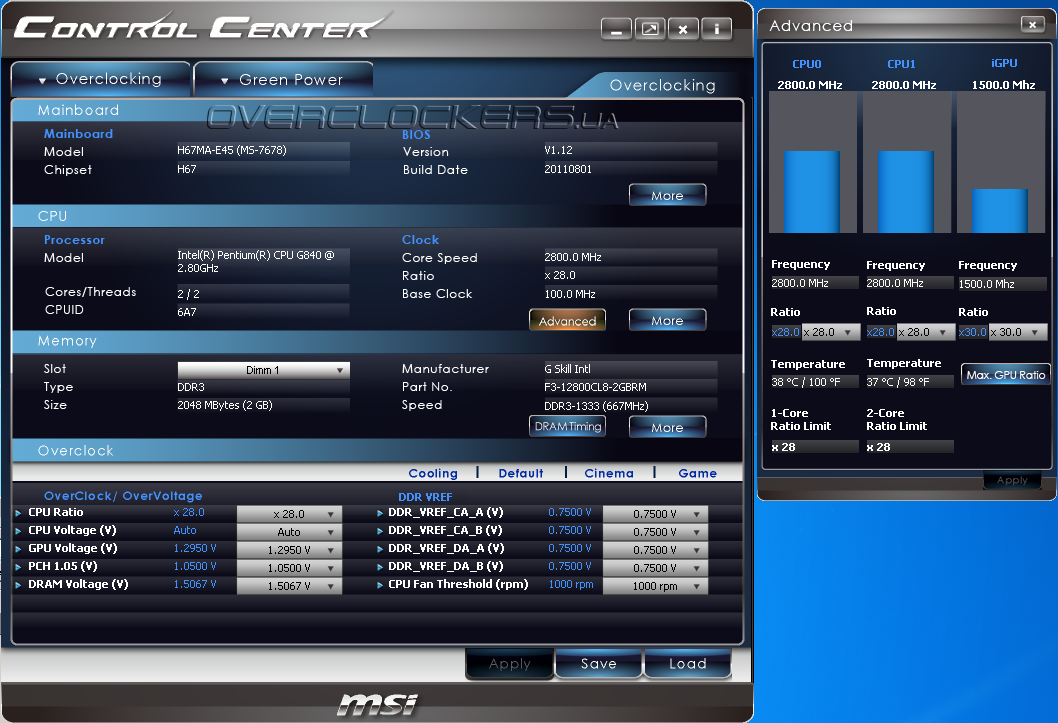Image resolution: width=1058 pixels, height=723 pixels.
Task: Click the 1-Core Ratio Limit x 28 field
Action: click(814, 446)
